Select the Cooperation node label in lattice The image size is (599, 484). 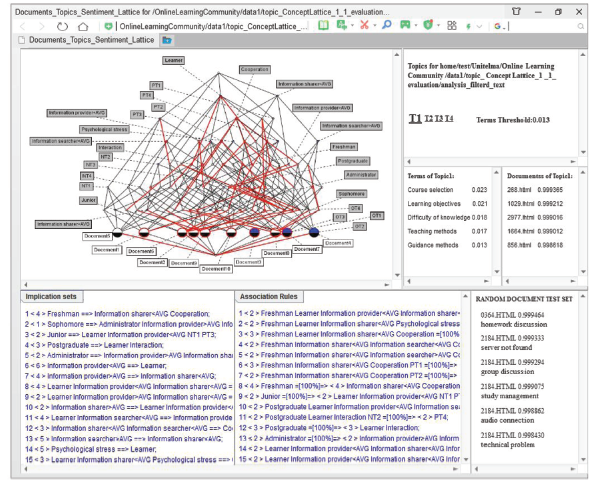255,70
